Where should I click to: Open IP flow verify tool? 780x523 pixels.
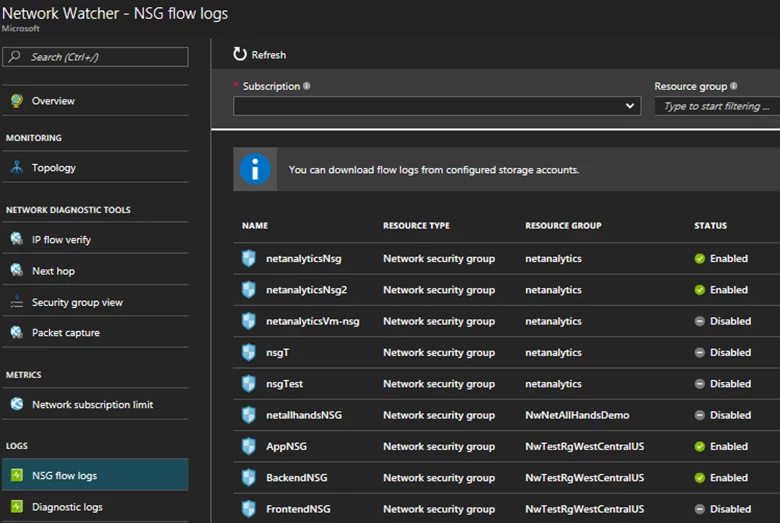[x=95, y=239]
